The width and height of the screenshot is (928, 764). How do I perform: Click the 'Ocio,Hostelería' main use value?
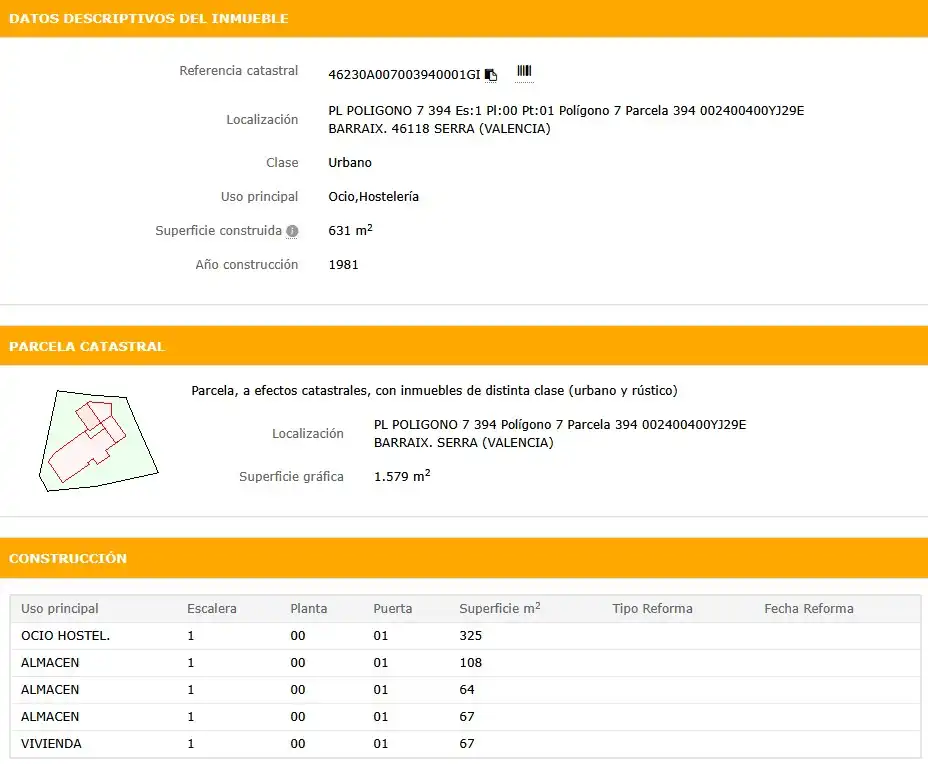[373, 196]
